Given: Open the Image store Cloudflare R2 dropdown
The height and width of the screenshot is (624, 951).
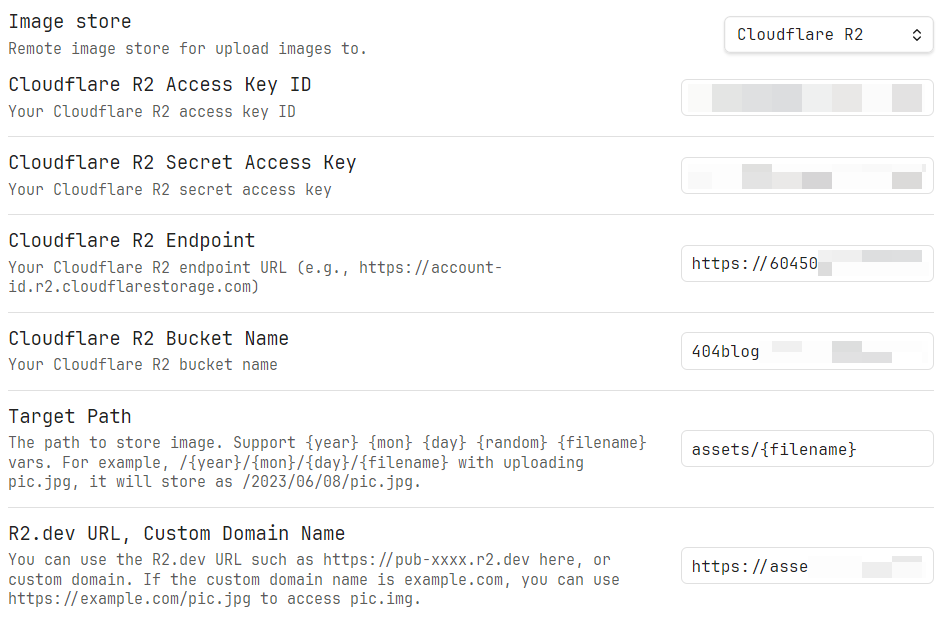Looking at the screenshot, I should pos(828,35).
